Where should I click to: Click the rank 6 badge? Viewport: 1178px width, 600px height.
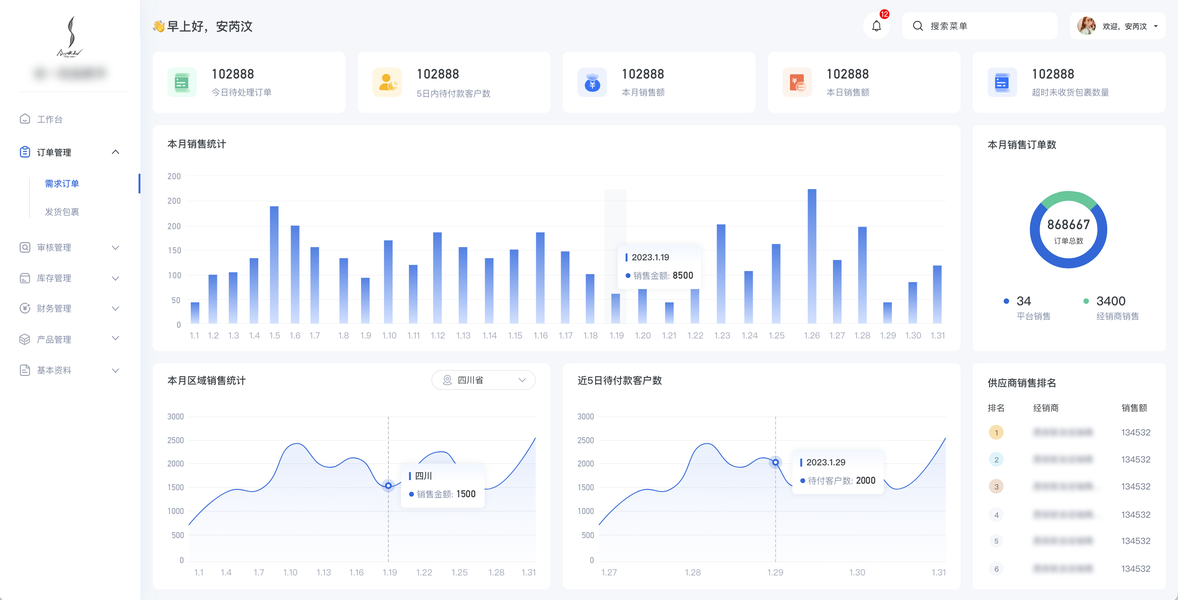click(x=996, y=568)
